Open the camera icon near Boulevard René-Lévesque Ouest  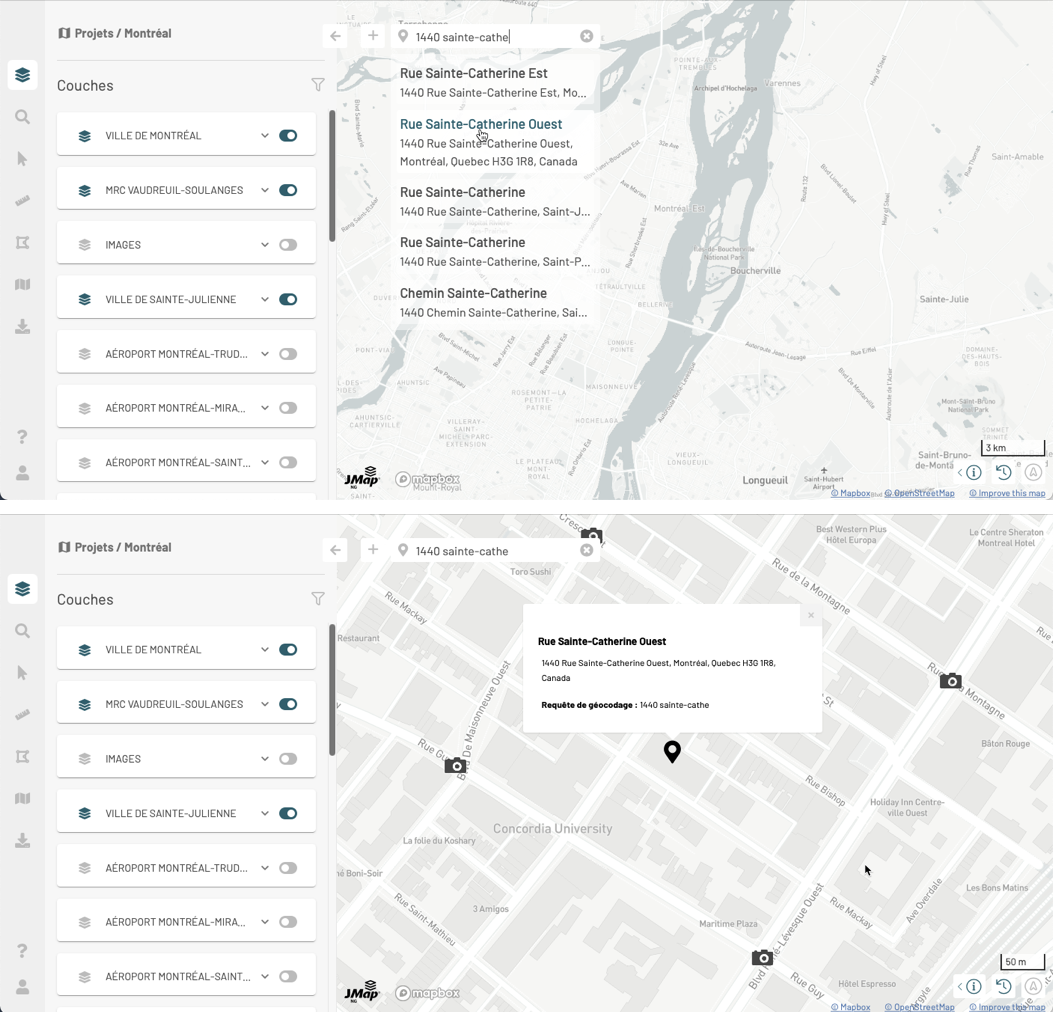(762, 958)
